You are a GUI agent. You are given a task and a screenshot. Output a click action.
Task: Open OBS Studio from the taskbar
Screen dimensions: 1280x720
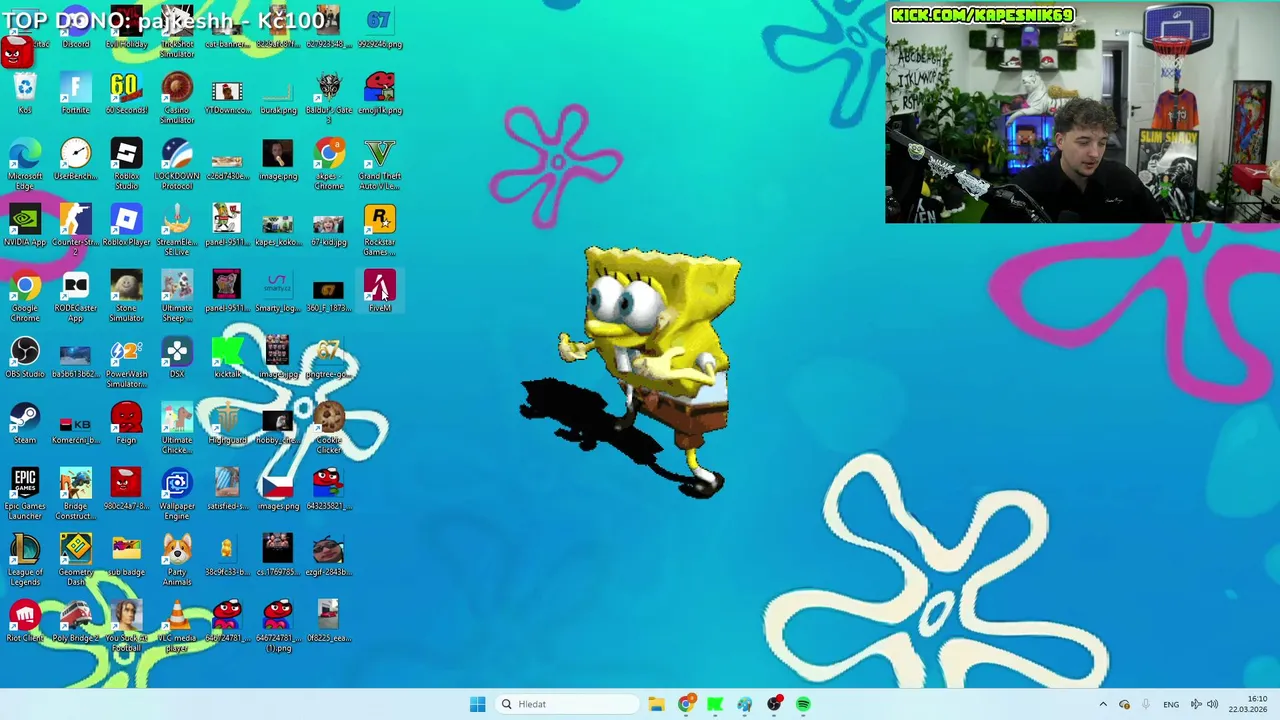[x=774, y=704]
